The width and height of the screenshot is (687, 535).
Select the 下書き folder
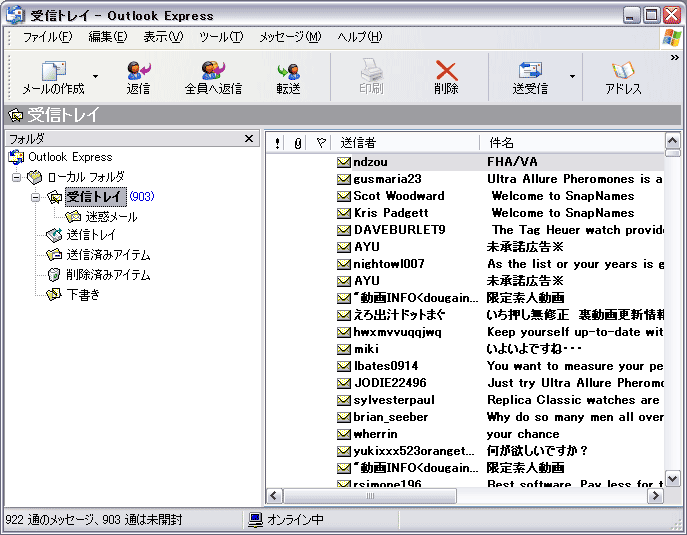click(83, 294)
